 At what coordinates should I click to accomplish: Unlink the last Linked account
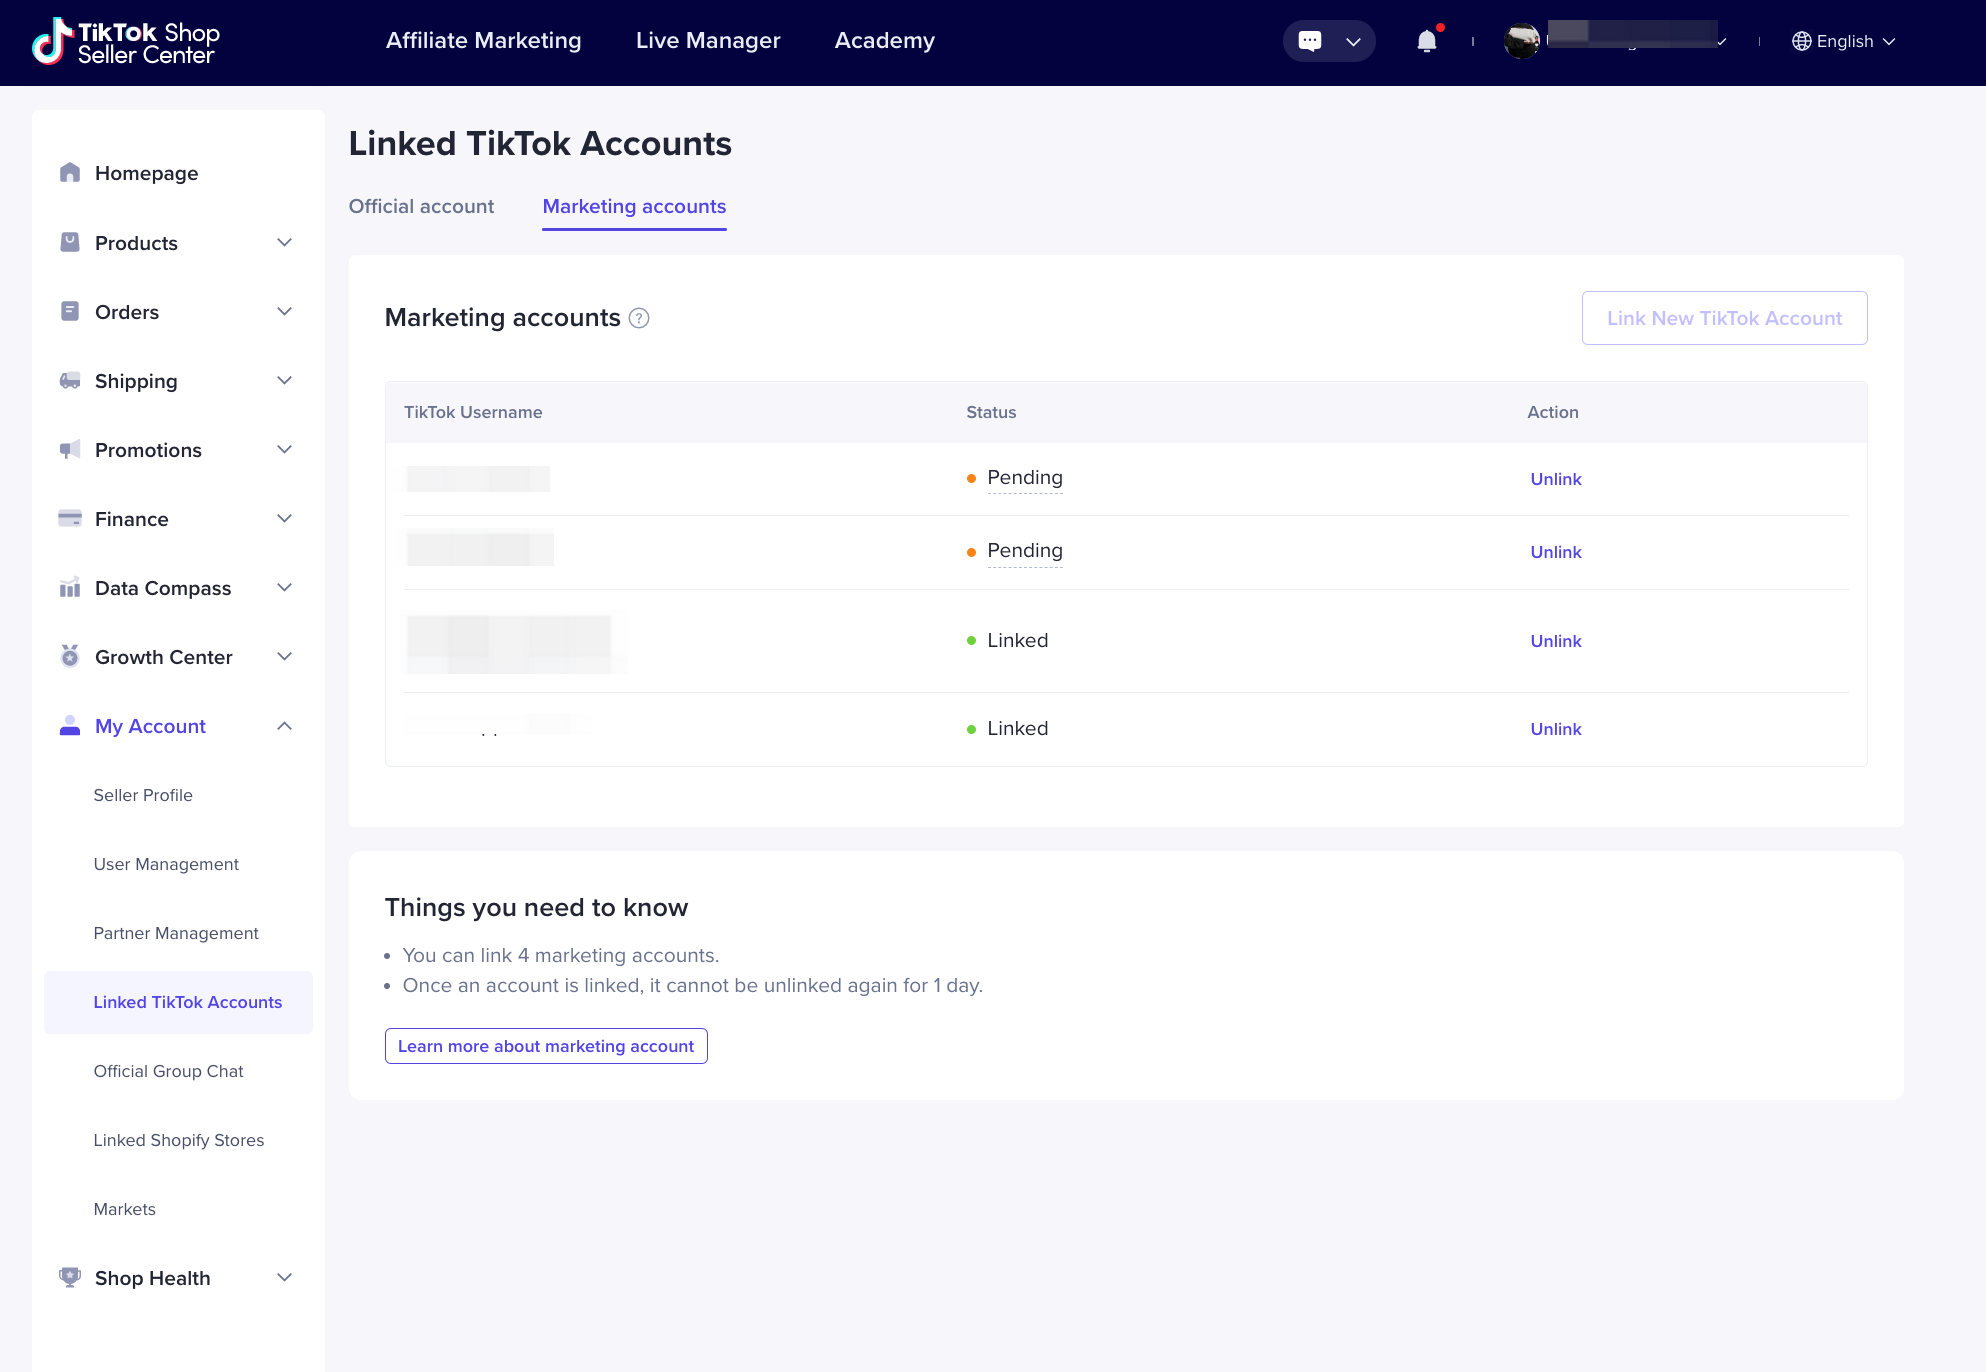coord(1555,729)
